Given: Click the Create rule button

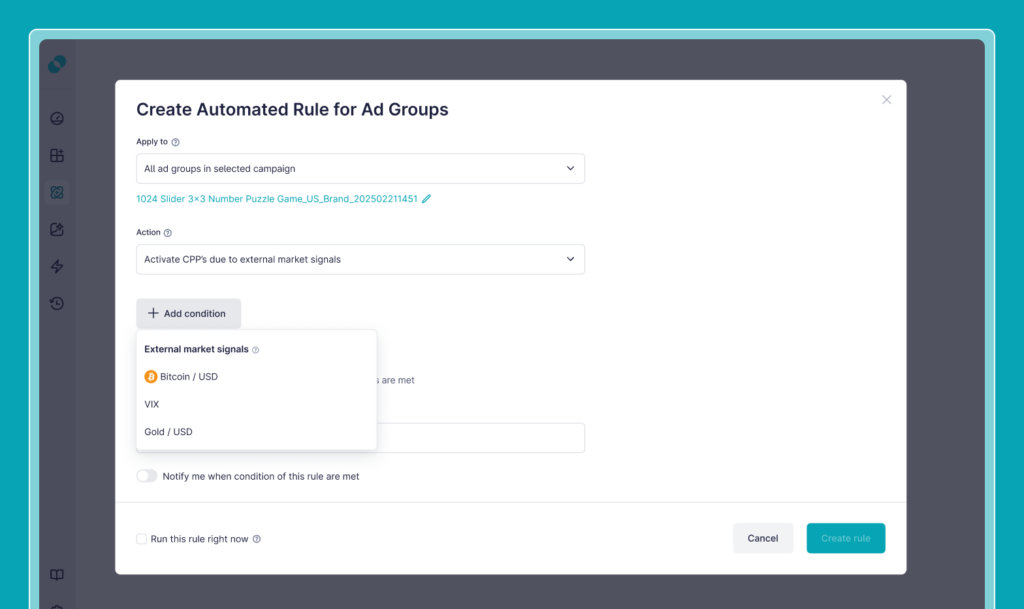Looking at the screenshot, I should tap(846, 538).
